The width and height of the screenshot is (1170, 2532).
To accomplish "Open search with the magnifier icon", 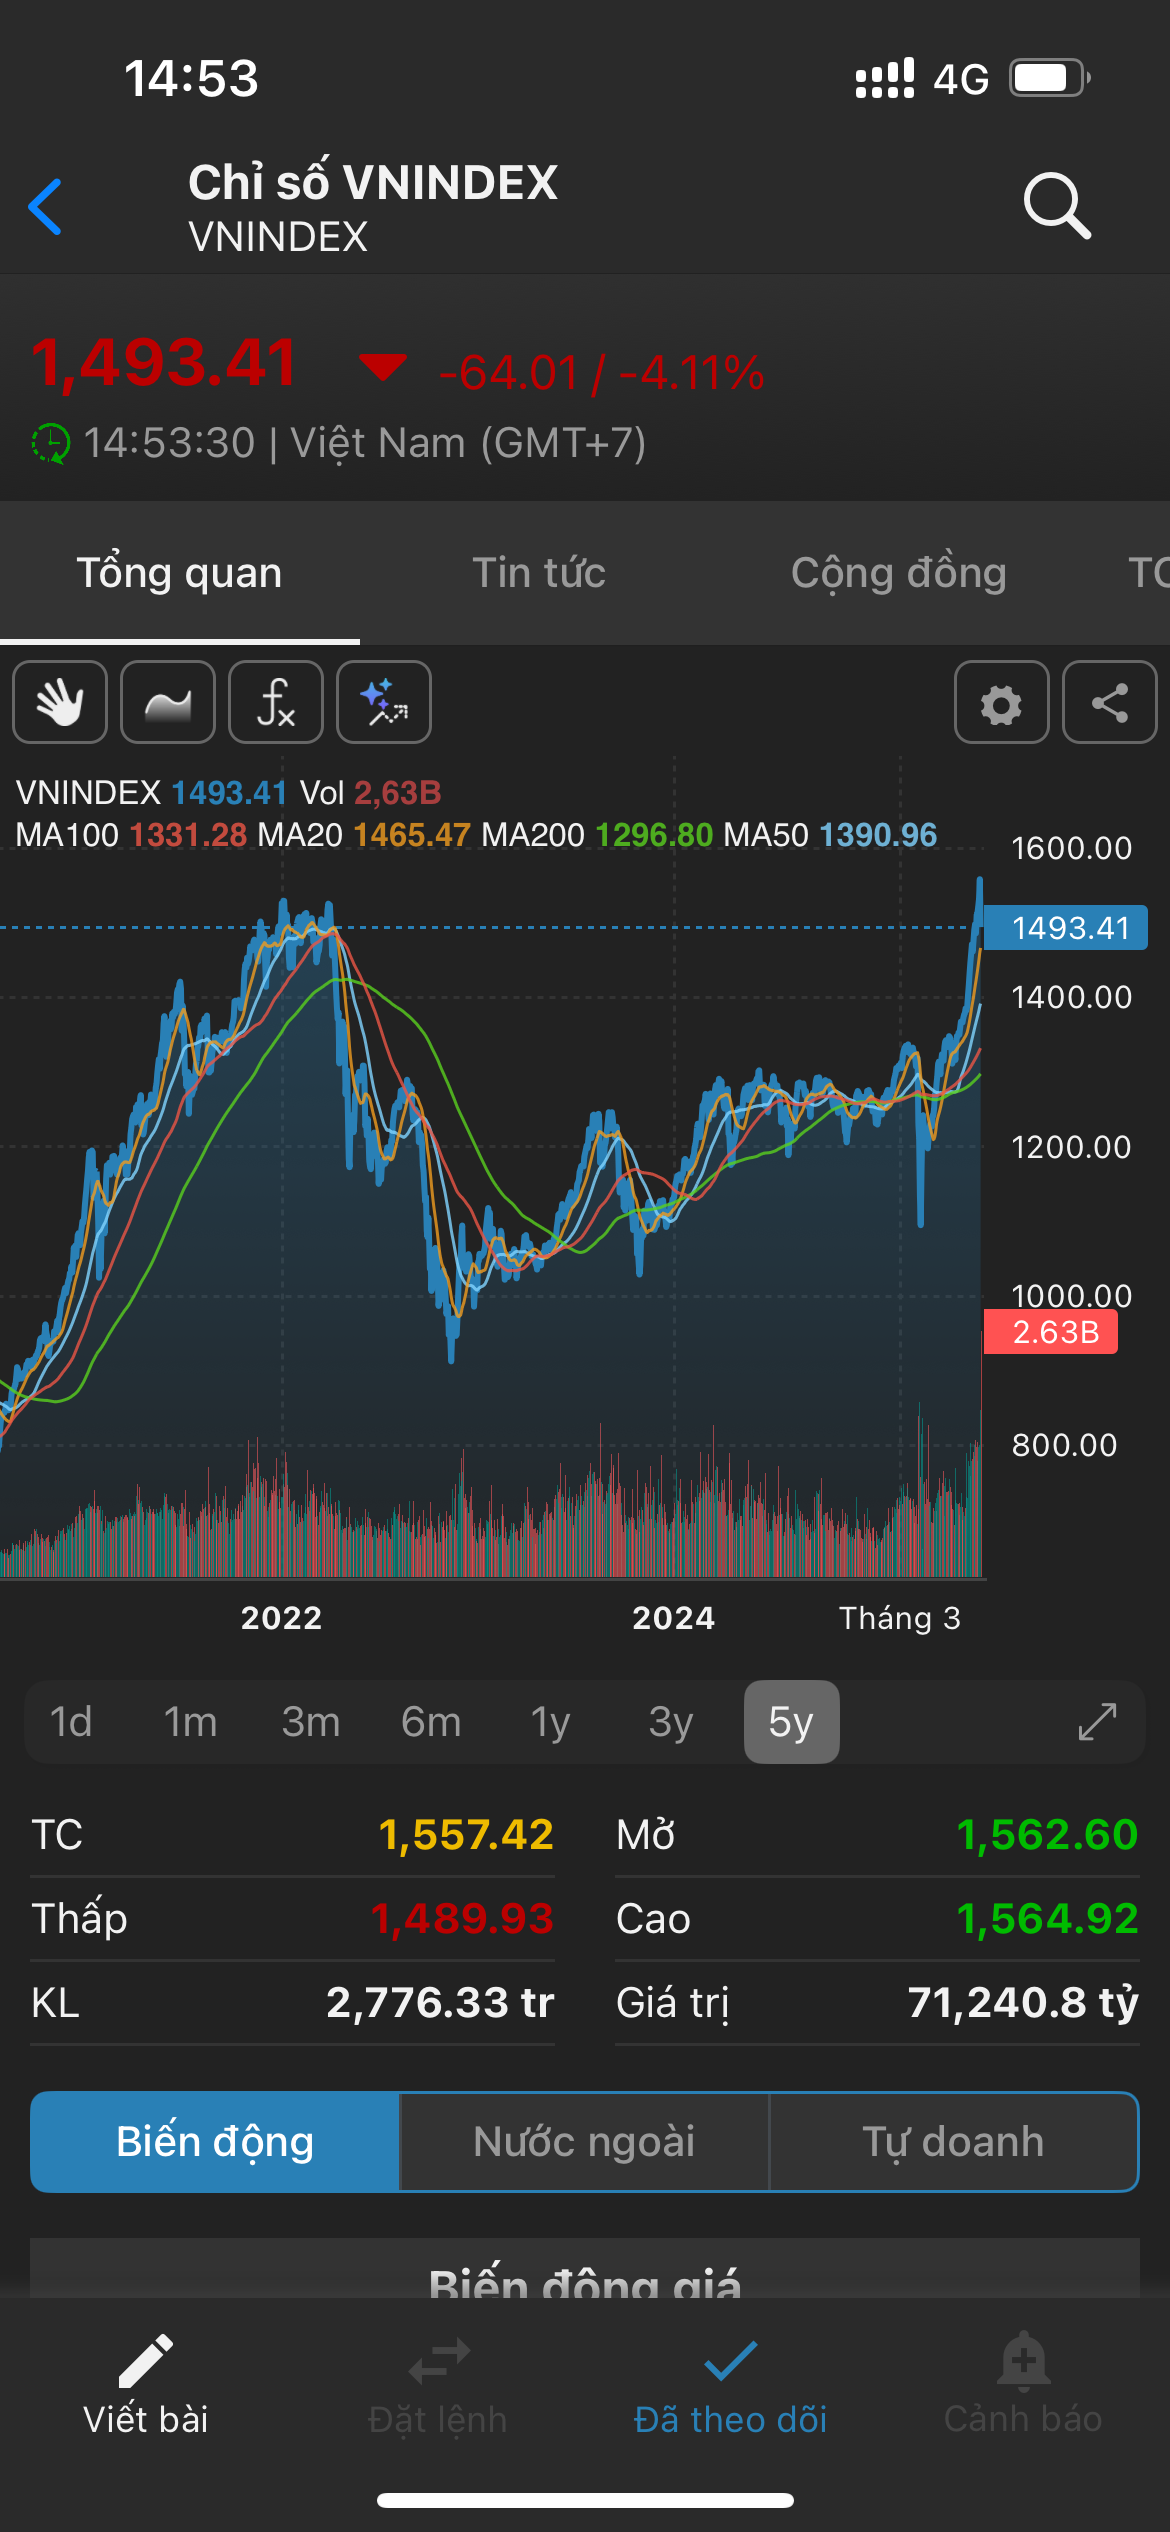I will [x=1057, y=206].
